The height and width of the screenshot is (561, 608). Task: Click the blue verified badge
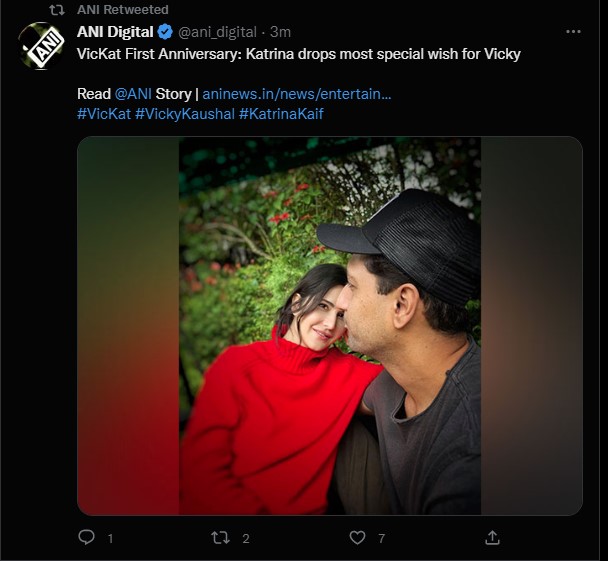click(x=166, y=32)
